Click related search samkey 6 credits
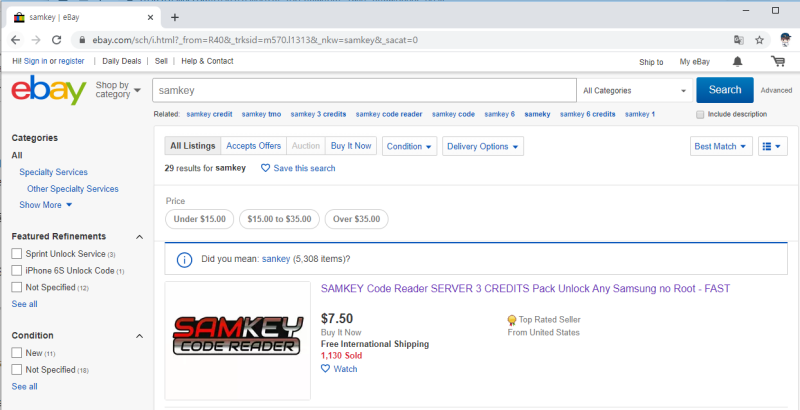Viewport: 800px width, 410px height. coord(587,114)
